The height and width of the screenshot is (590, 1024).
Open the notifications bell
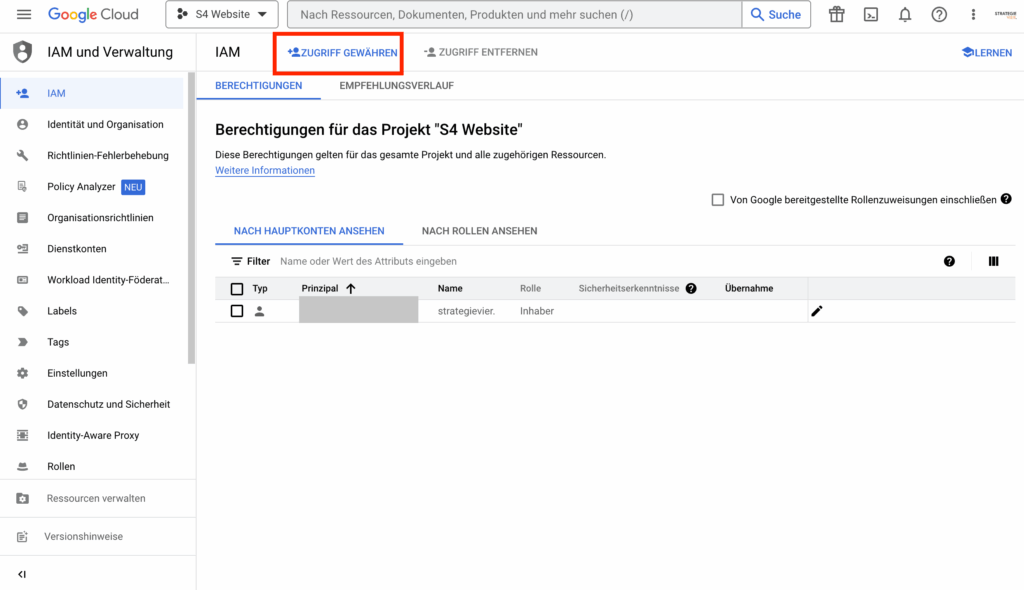[x=904, y=14]
